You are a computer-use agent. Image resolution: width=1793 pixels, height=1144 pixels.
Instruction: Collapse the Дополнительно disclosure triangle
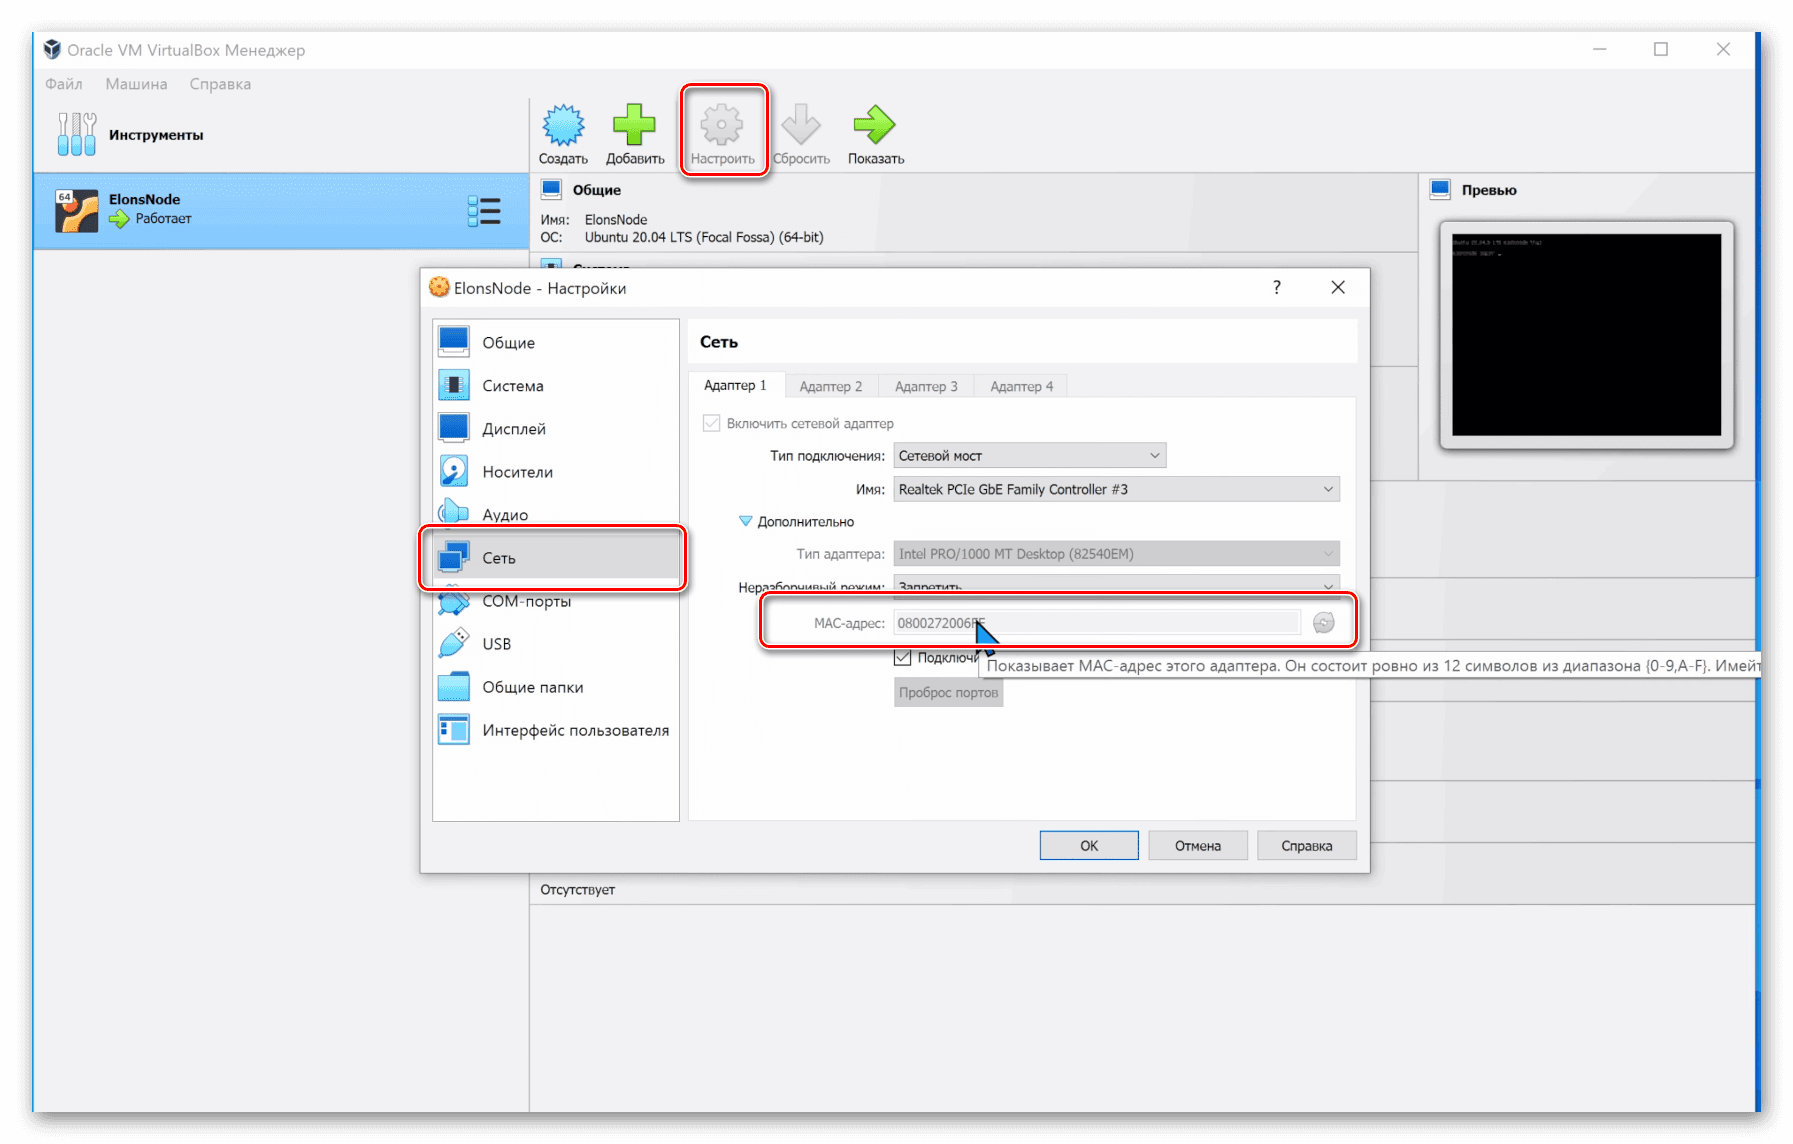coord(745,521)
